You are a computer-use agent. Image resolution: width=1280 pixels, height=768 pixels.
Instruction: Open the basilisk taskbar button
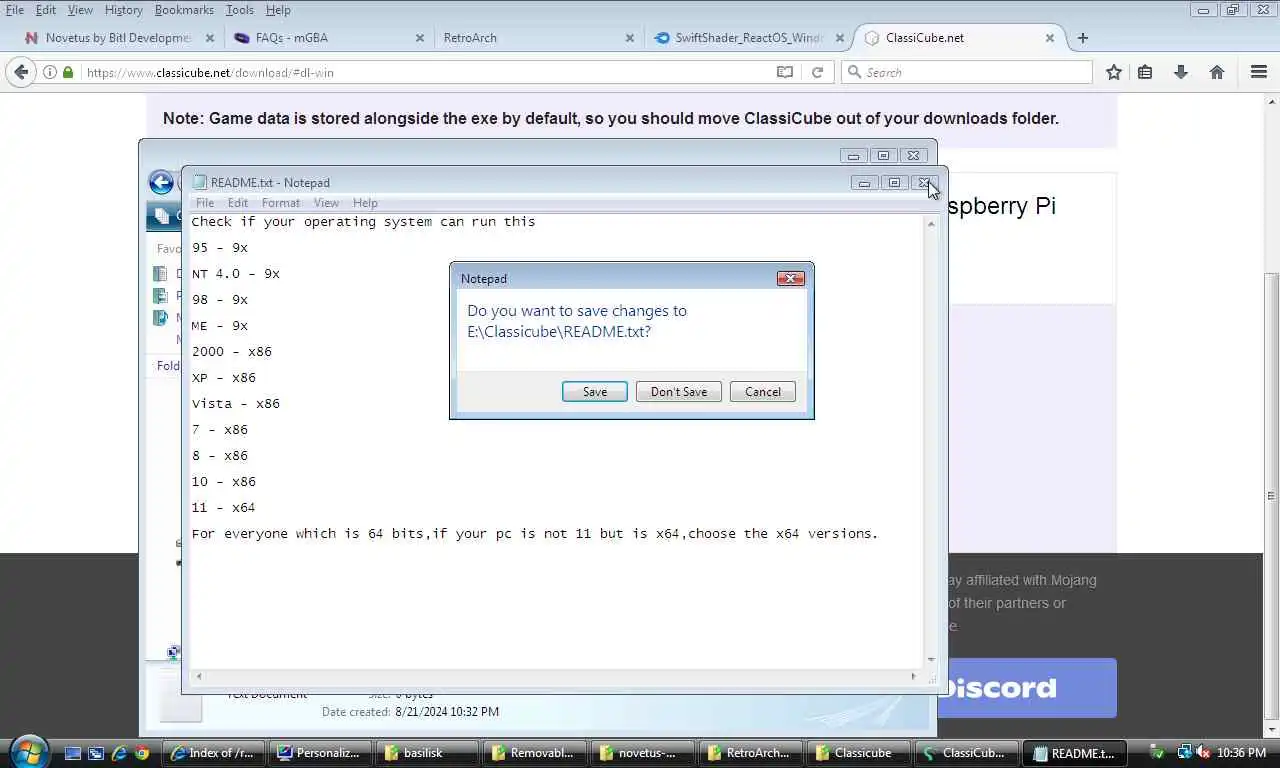pos(428,753)
